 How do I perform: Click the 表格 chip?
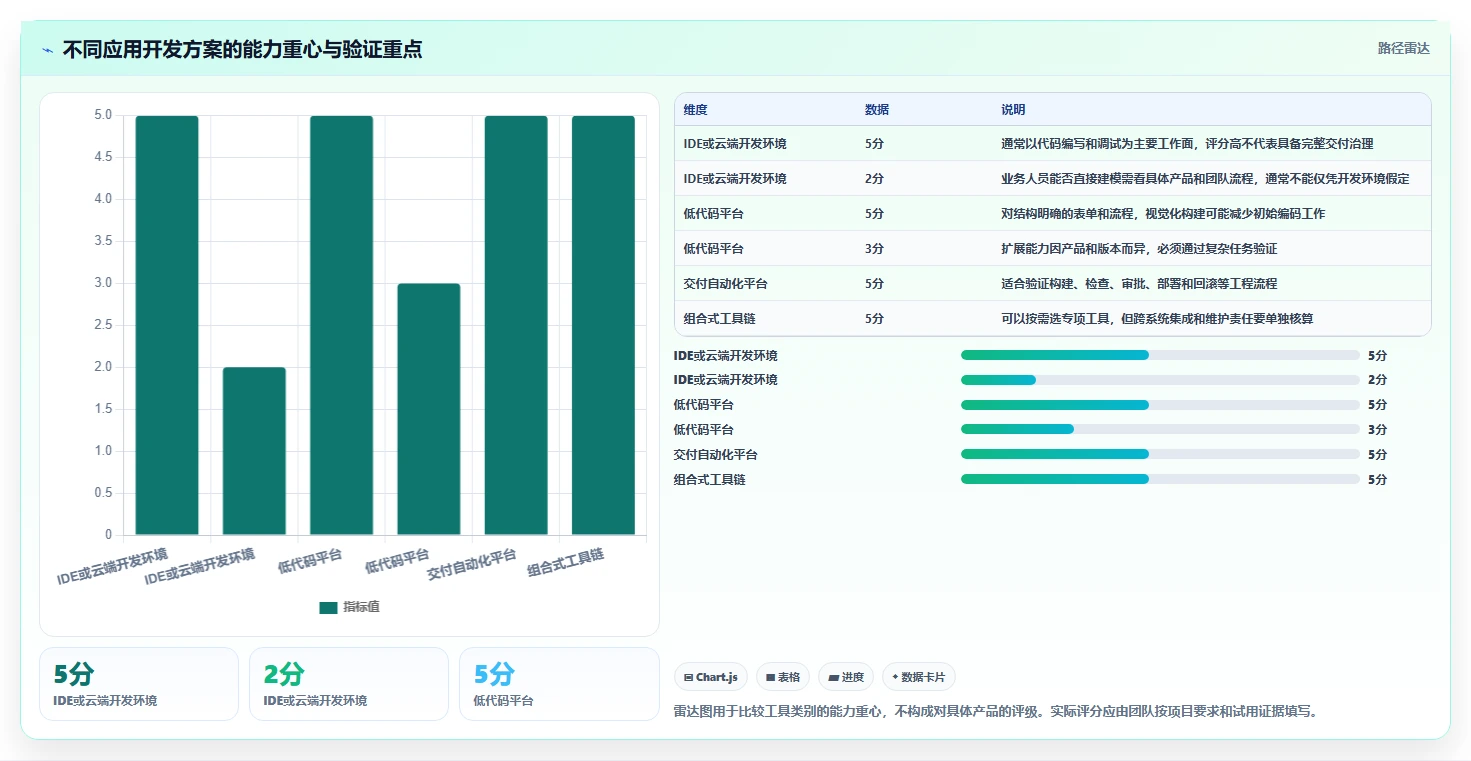point(783,677)
